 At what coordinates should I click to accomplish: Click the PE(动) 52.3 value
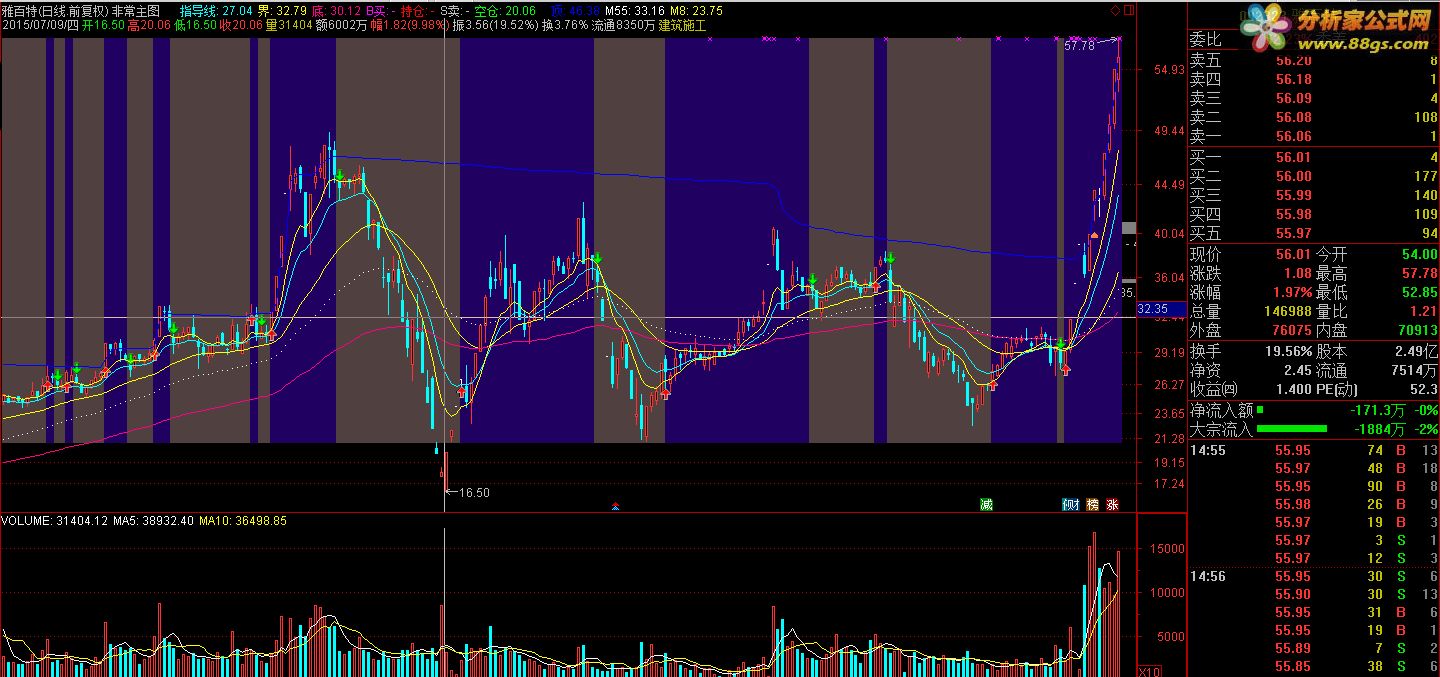[x=1423, y=390]
